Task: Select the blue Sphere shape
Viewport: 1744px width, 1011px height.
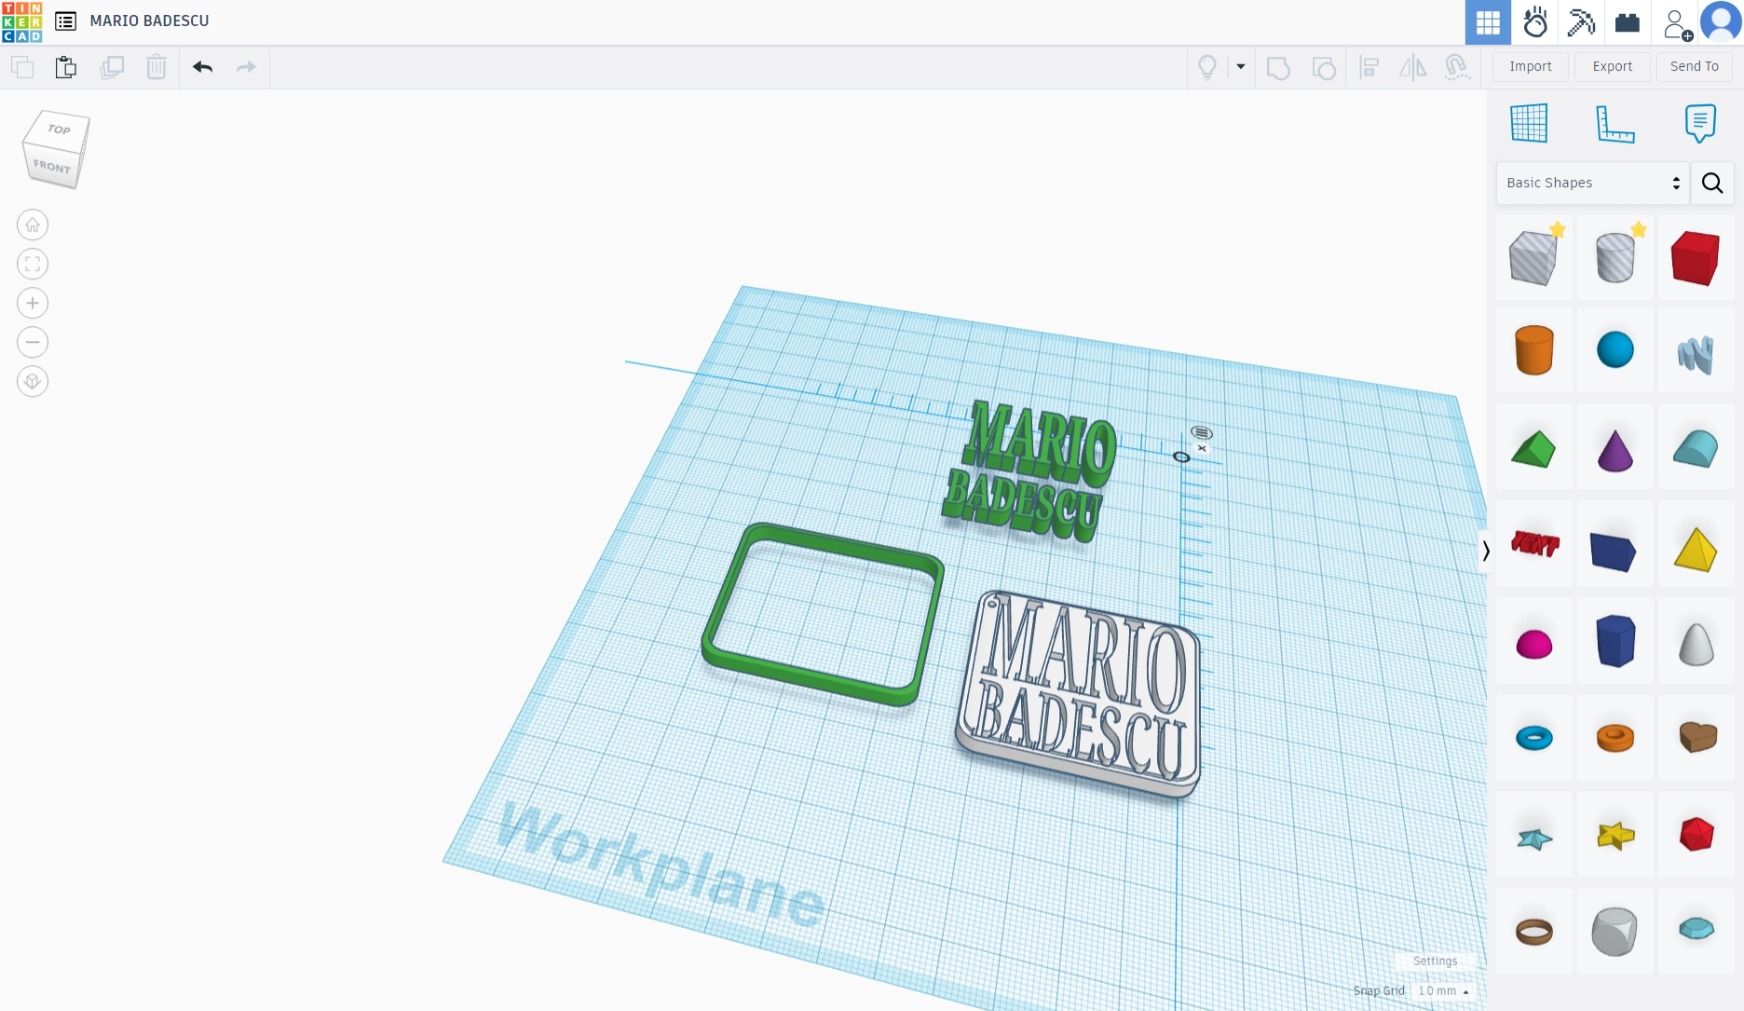Action: pos(1615,350)
